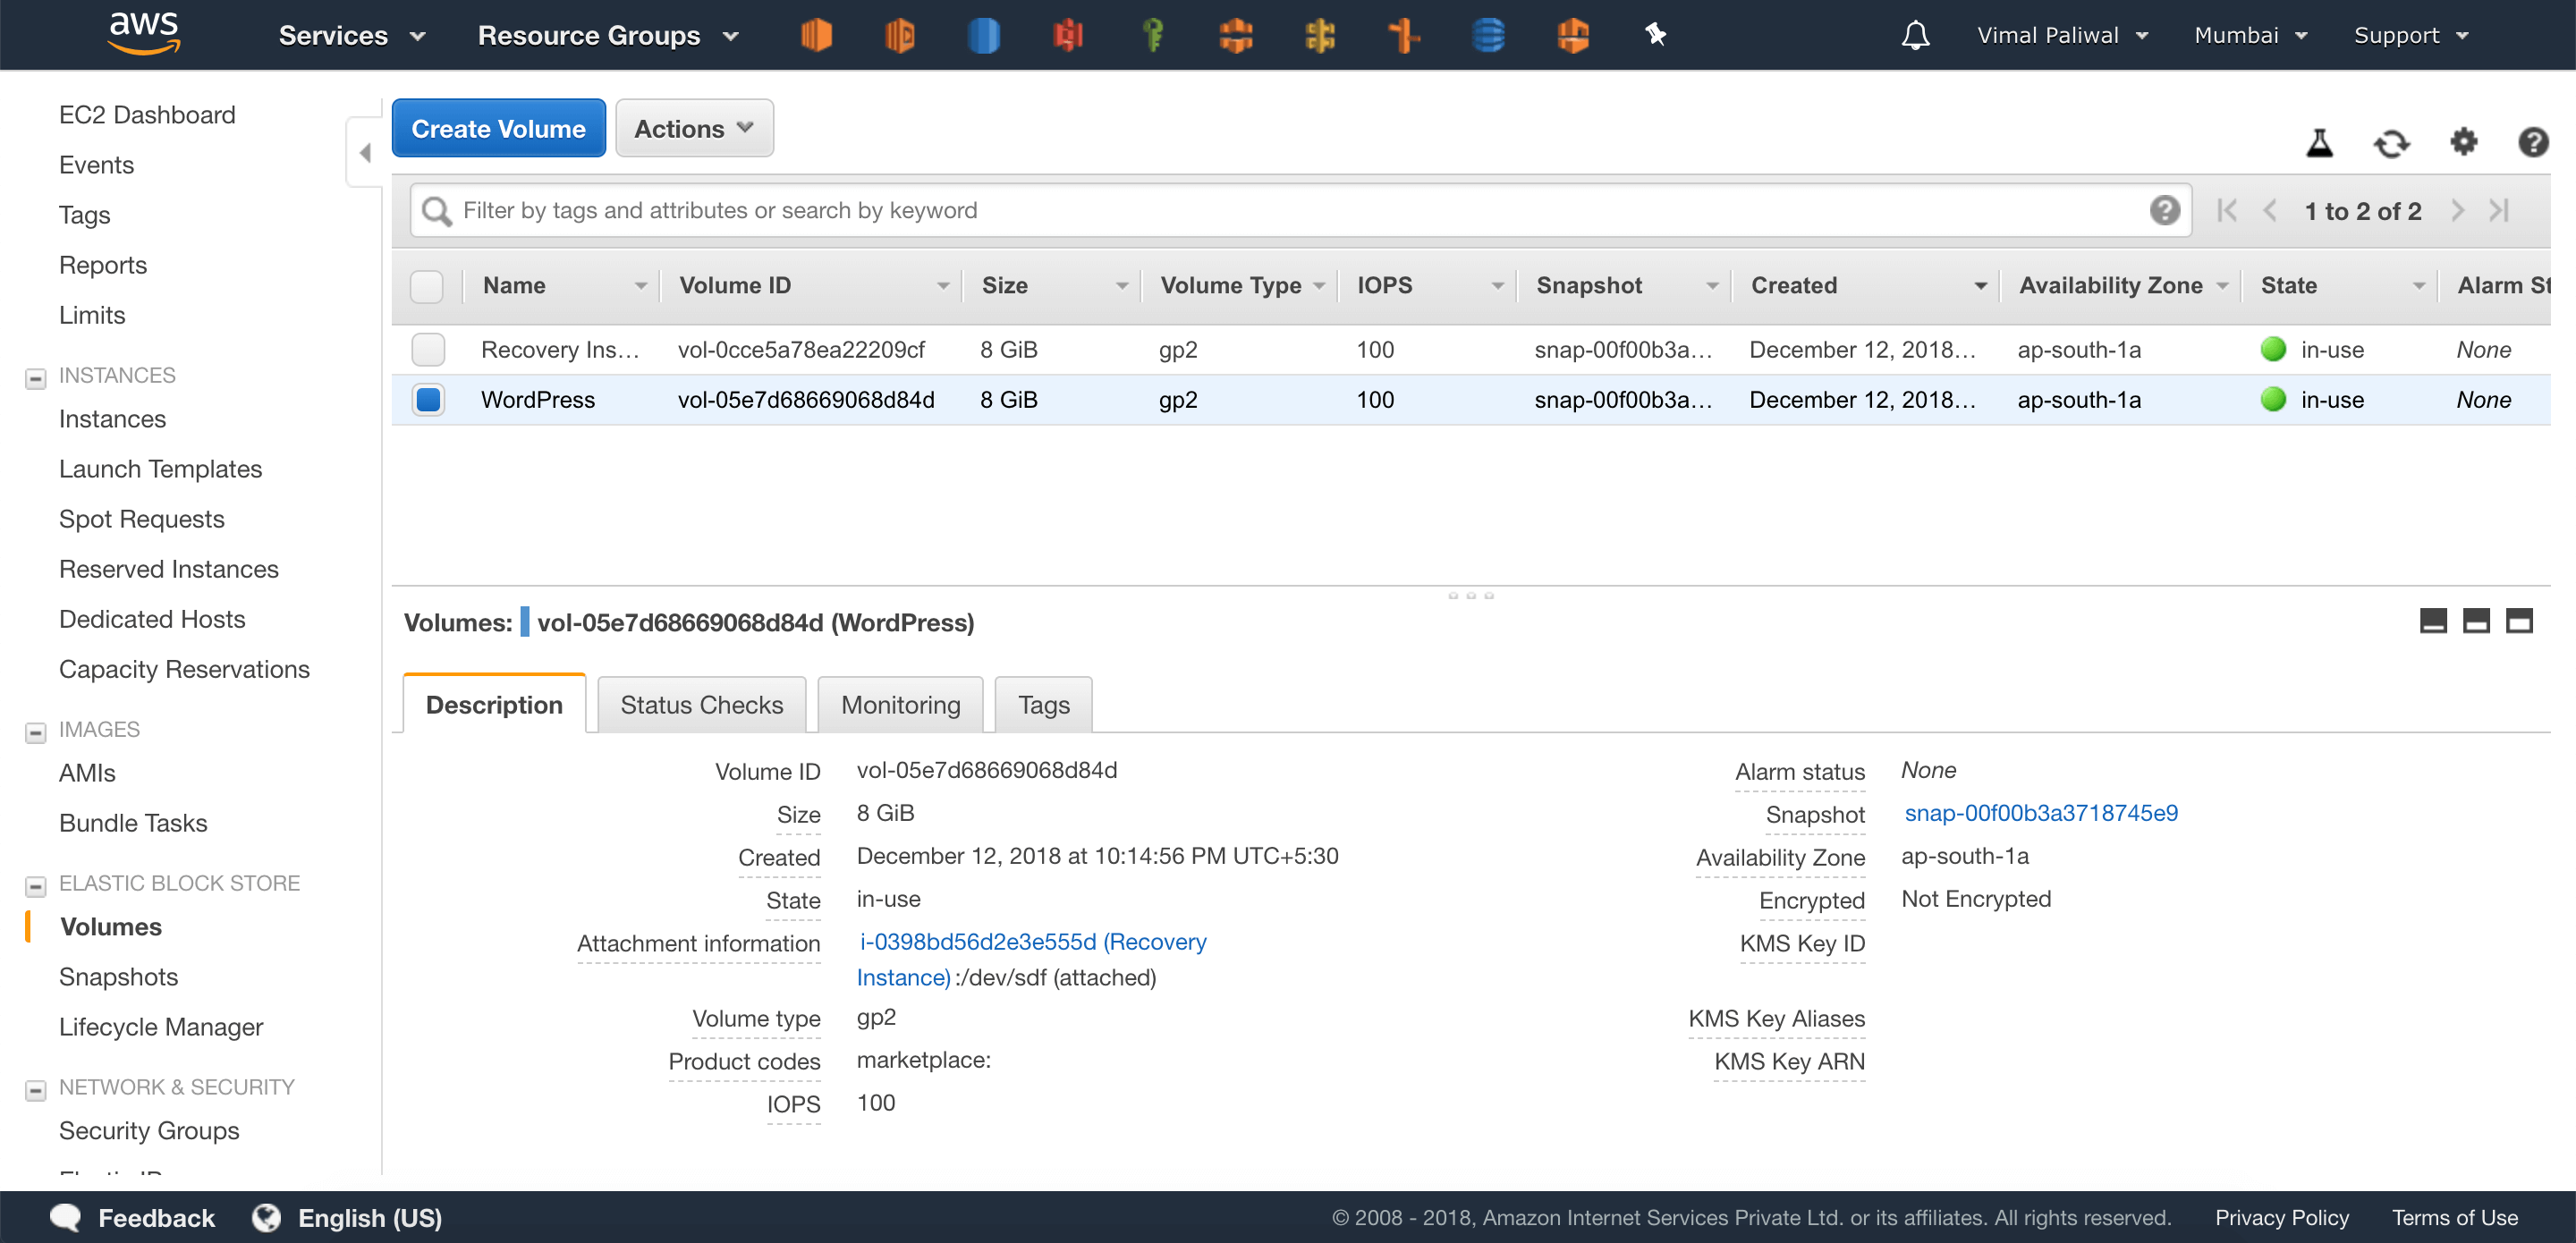Refresh the volumes list
This screenshot has height=1243, width=2576.
click(2391, 143)
